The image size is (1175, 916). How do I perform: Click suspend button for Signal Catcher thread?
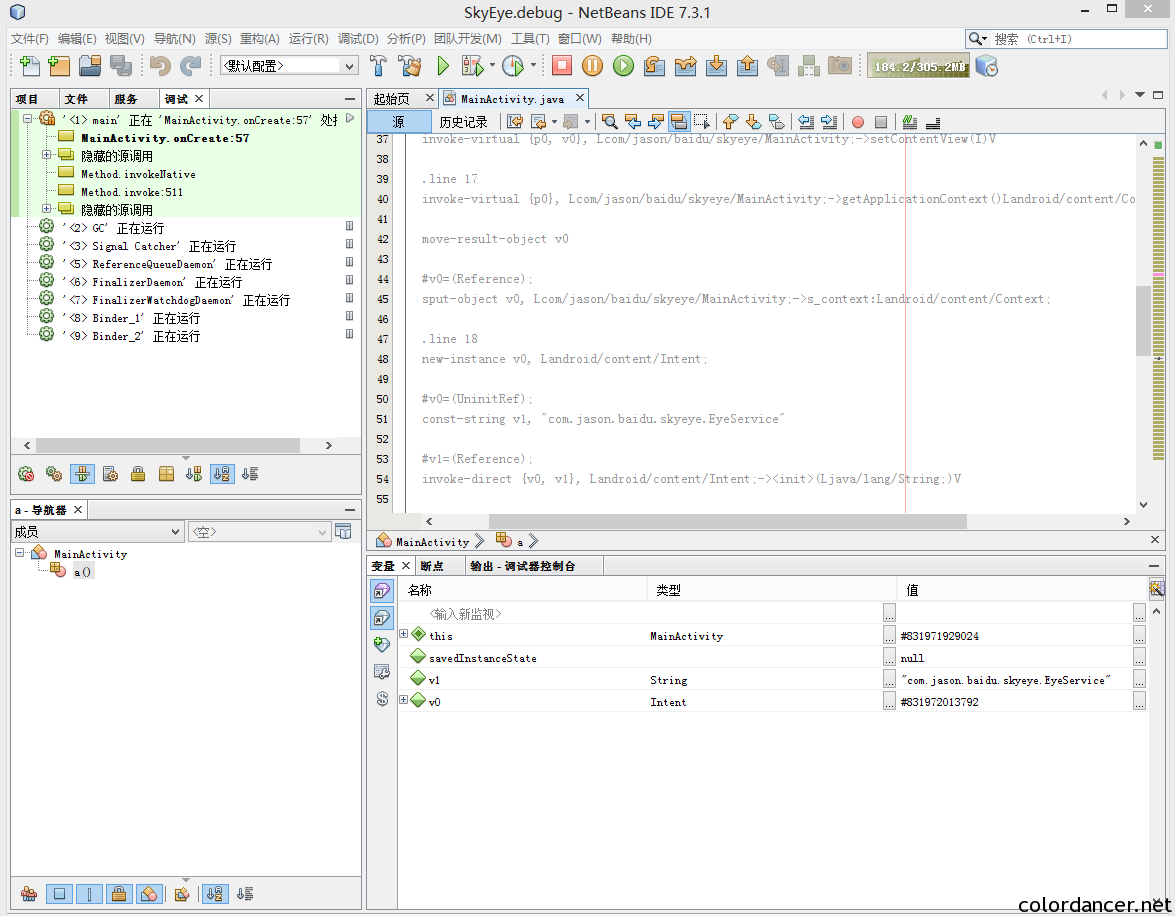349,244
